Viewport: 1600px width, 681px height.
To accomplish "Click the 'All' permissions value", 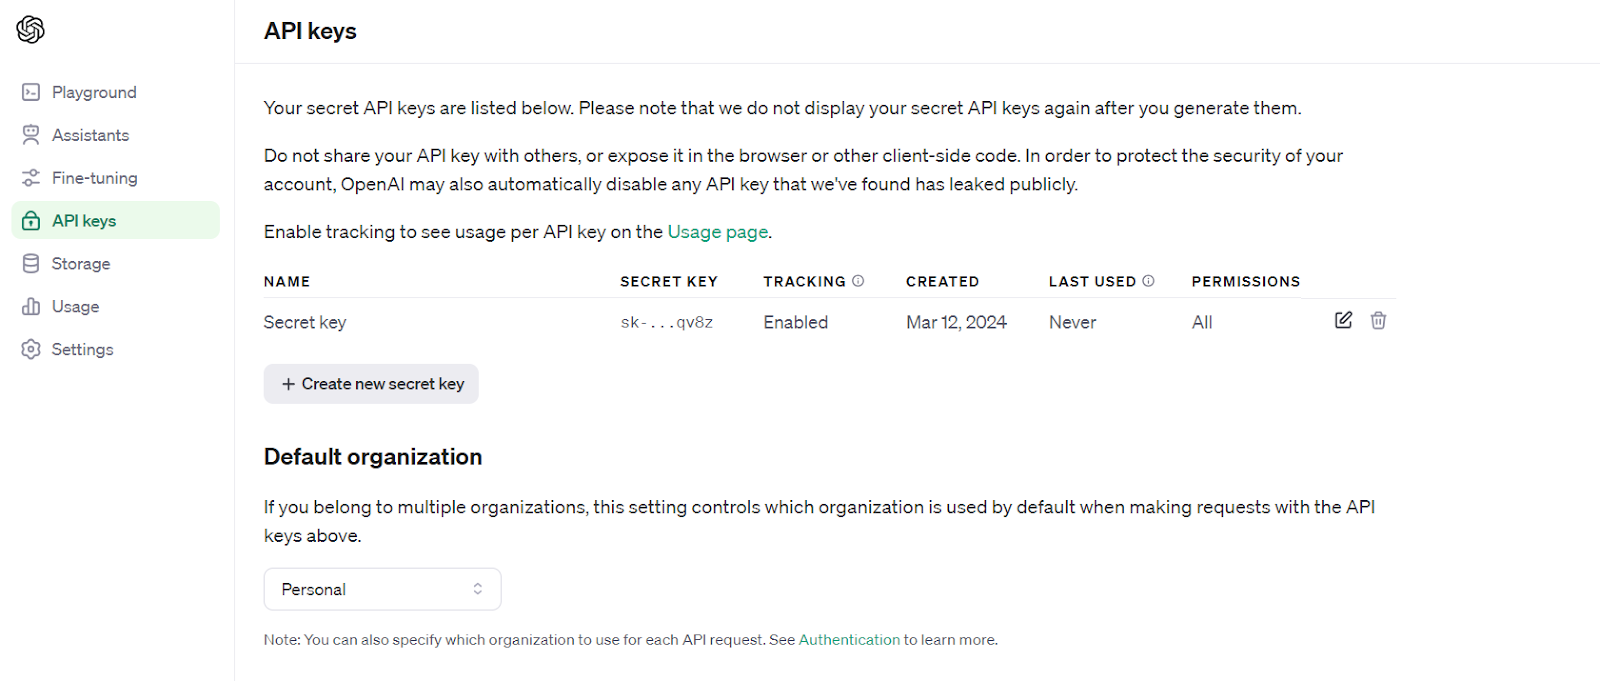I will point(1202,322).
